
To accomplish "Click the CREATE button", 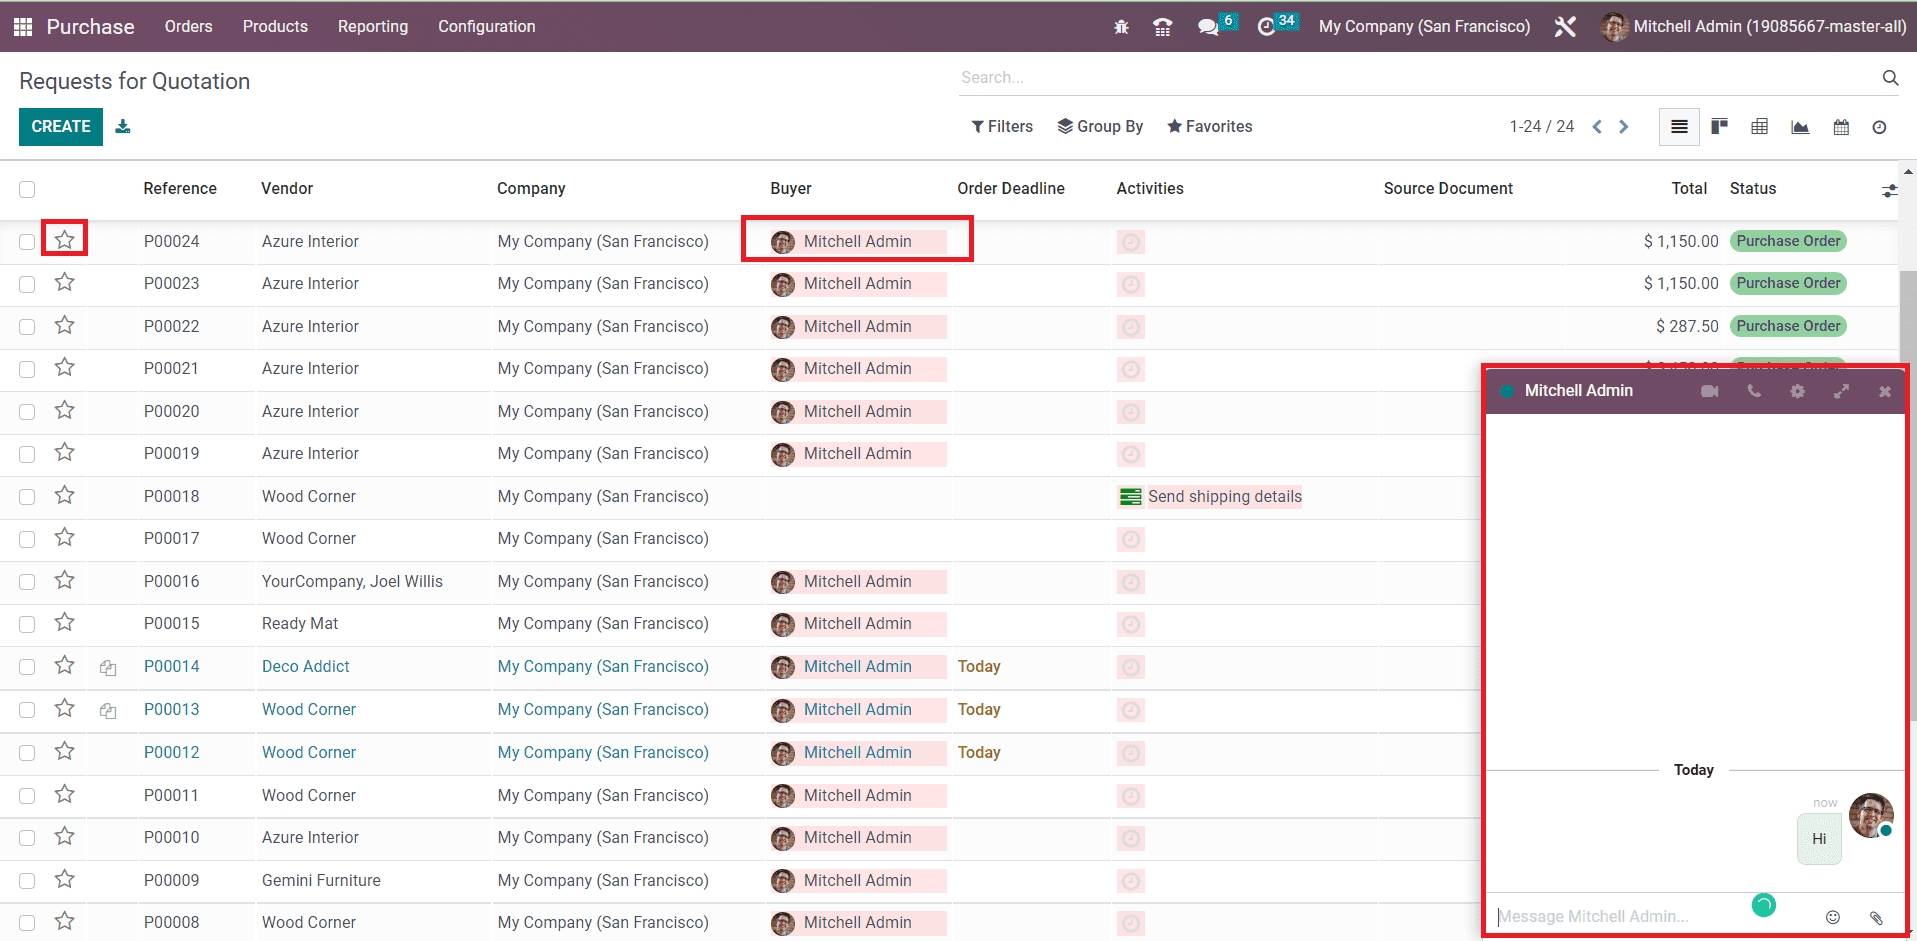I will pos(61,127).
